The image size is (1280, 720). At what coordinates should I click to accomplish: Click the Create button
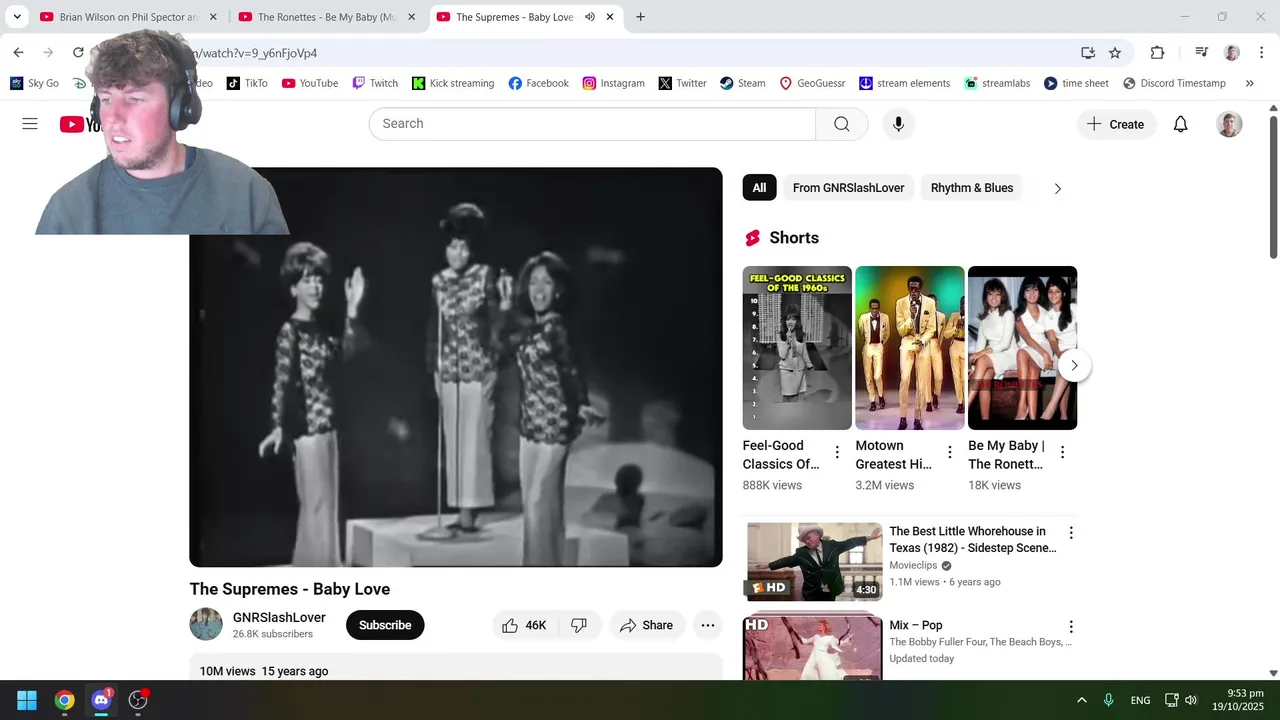pyautogui.click(x=1116, y=124)
